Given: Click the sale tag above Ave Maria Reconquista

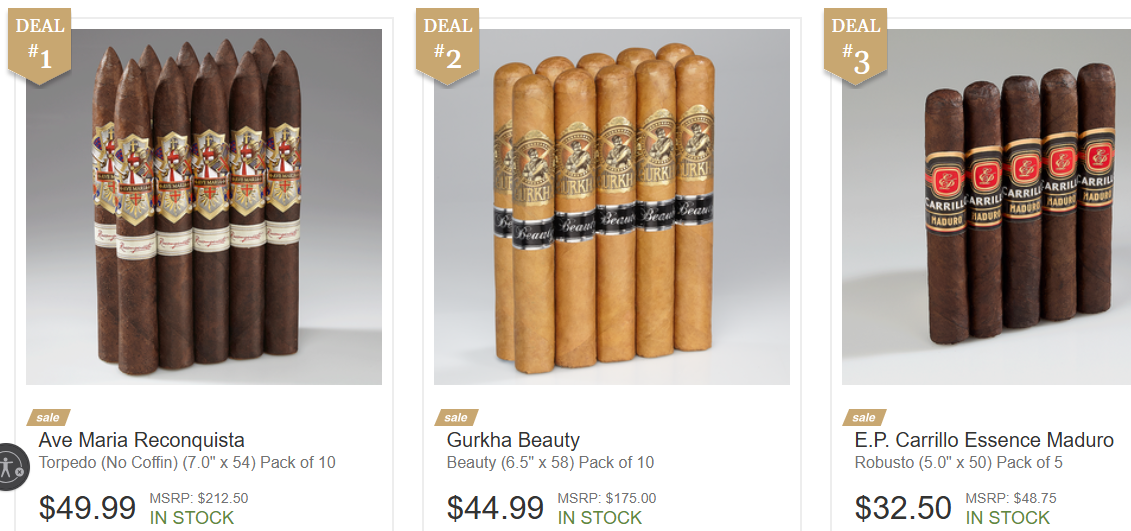Looking at the screenshot, I should point(48,418).
